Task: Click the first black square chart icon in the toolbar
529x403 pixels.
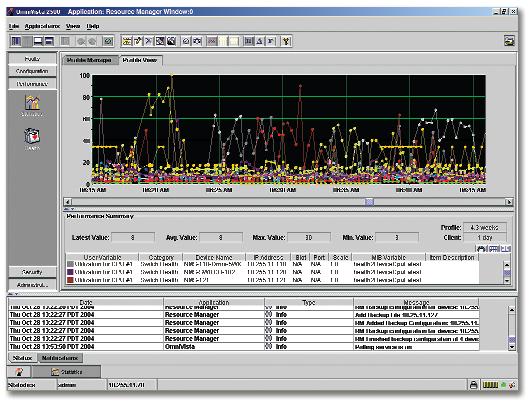Action: (160, 41)
